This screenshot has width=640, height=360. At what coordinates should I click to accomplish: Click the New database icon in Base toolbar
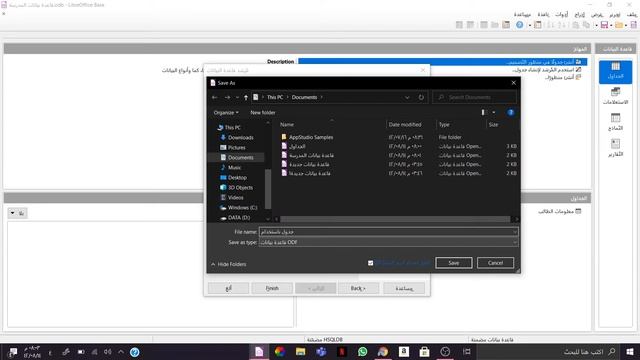633,25
